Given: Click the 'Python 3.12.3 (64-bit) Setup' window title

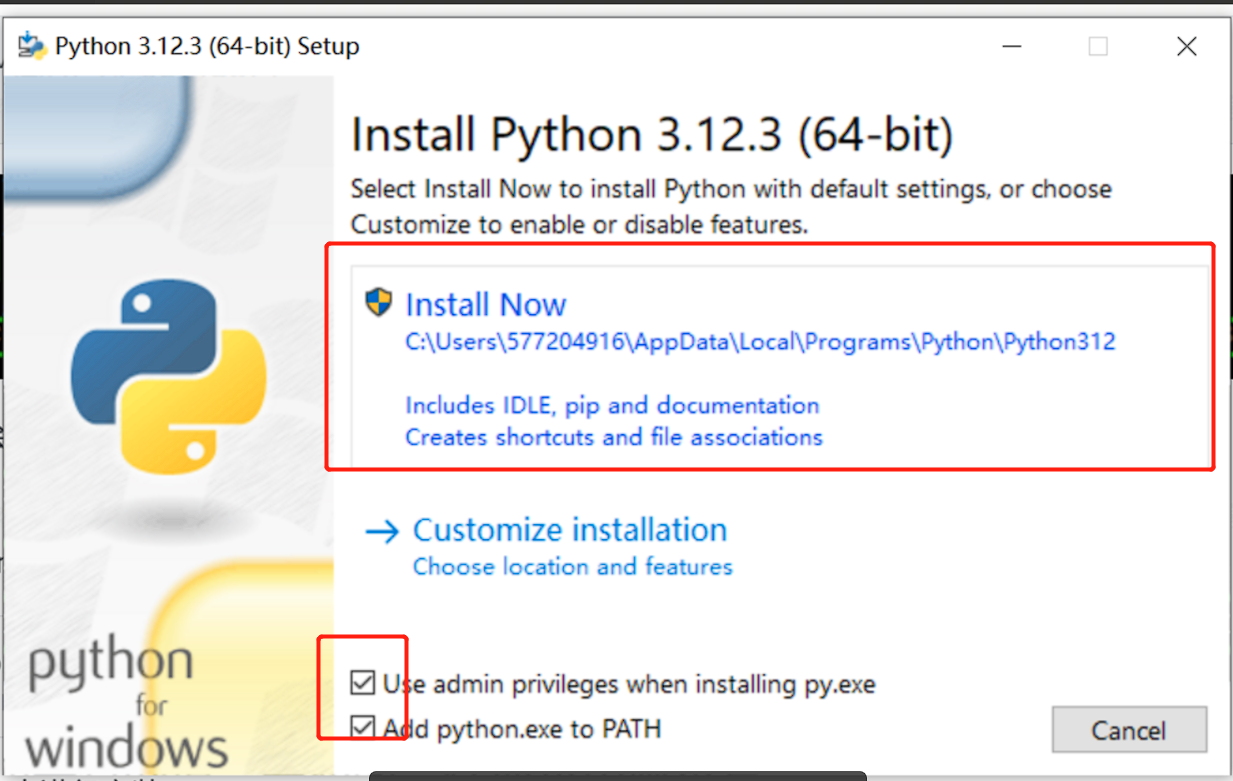Looking at the screenshot, I should click(207, 46).
